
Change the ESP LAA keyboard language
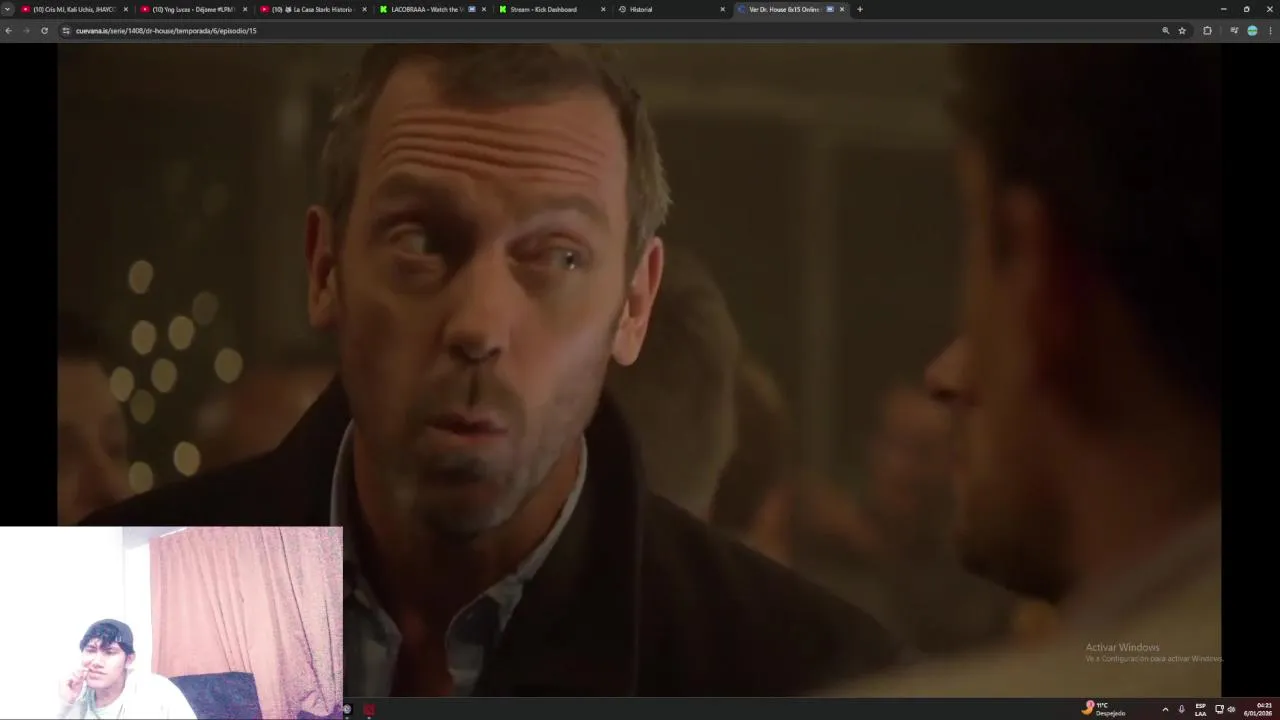[x=1201, y=709]
